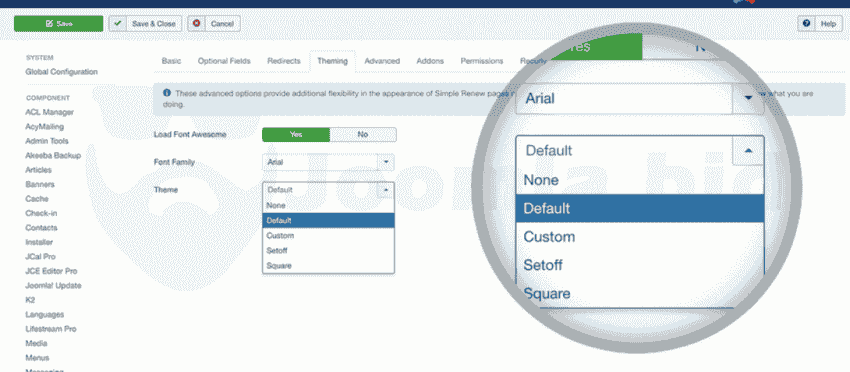
Task: Choose Square theme option
Action: tap(328, 266)
